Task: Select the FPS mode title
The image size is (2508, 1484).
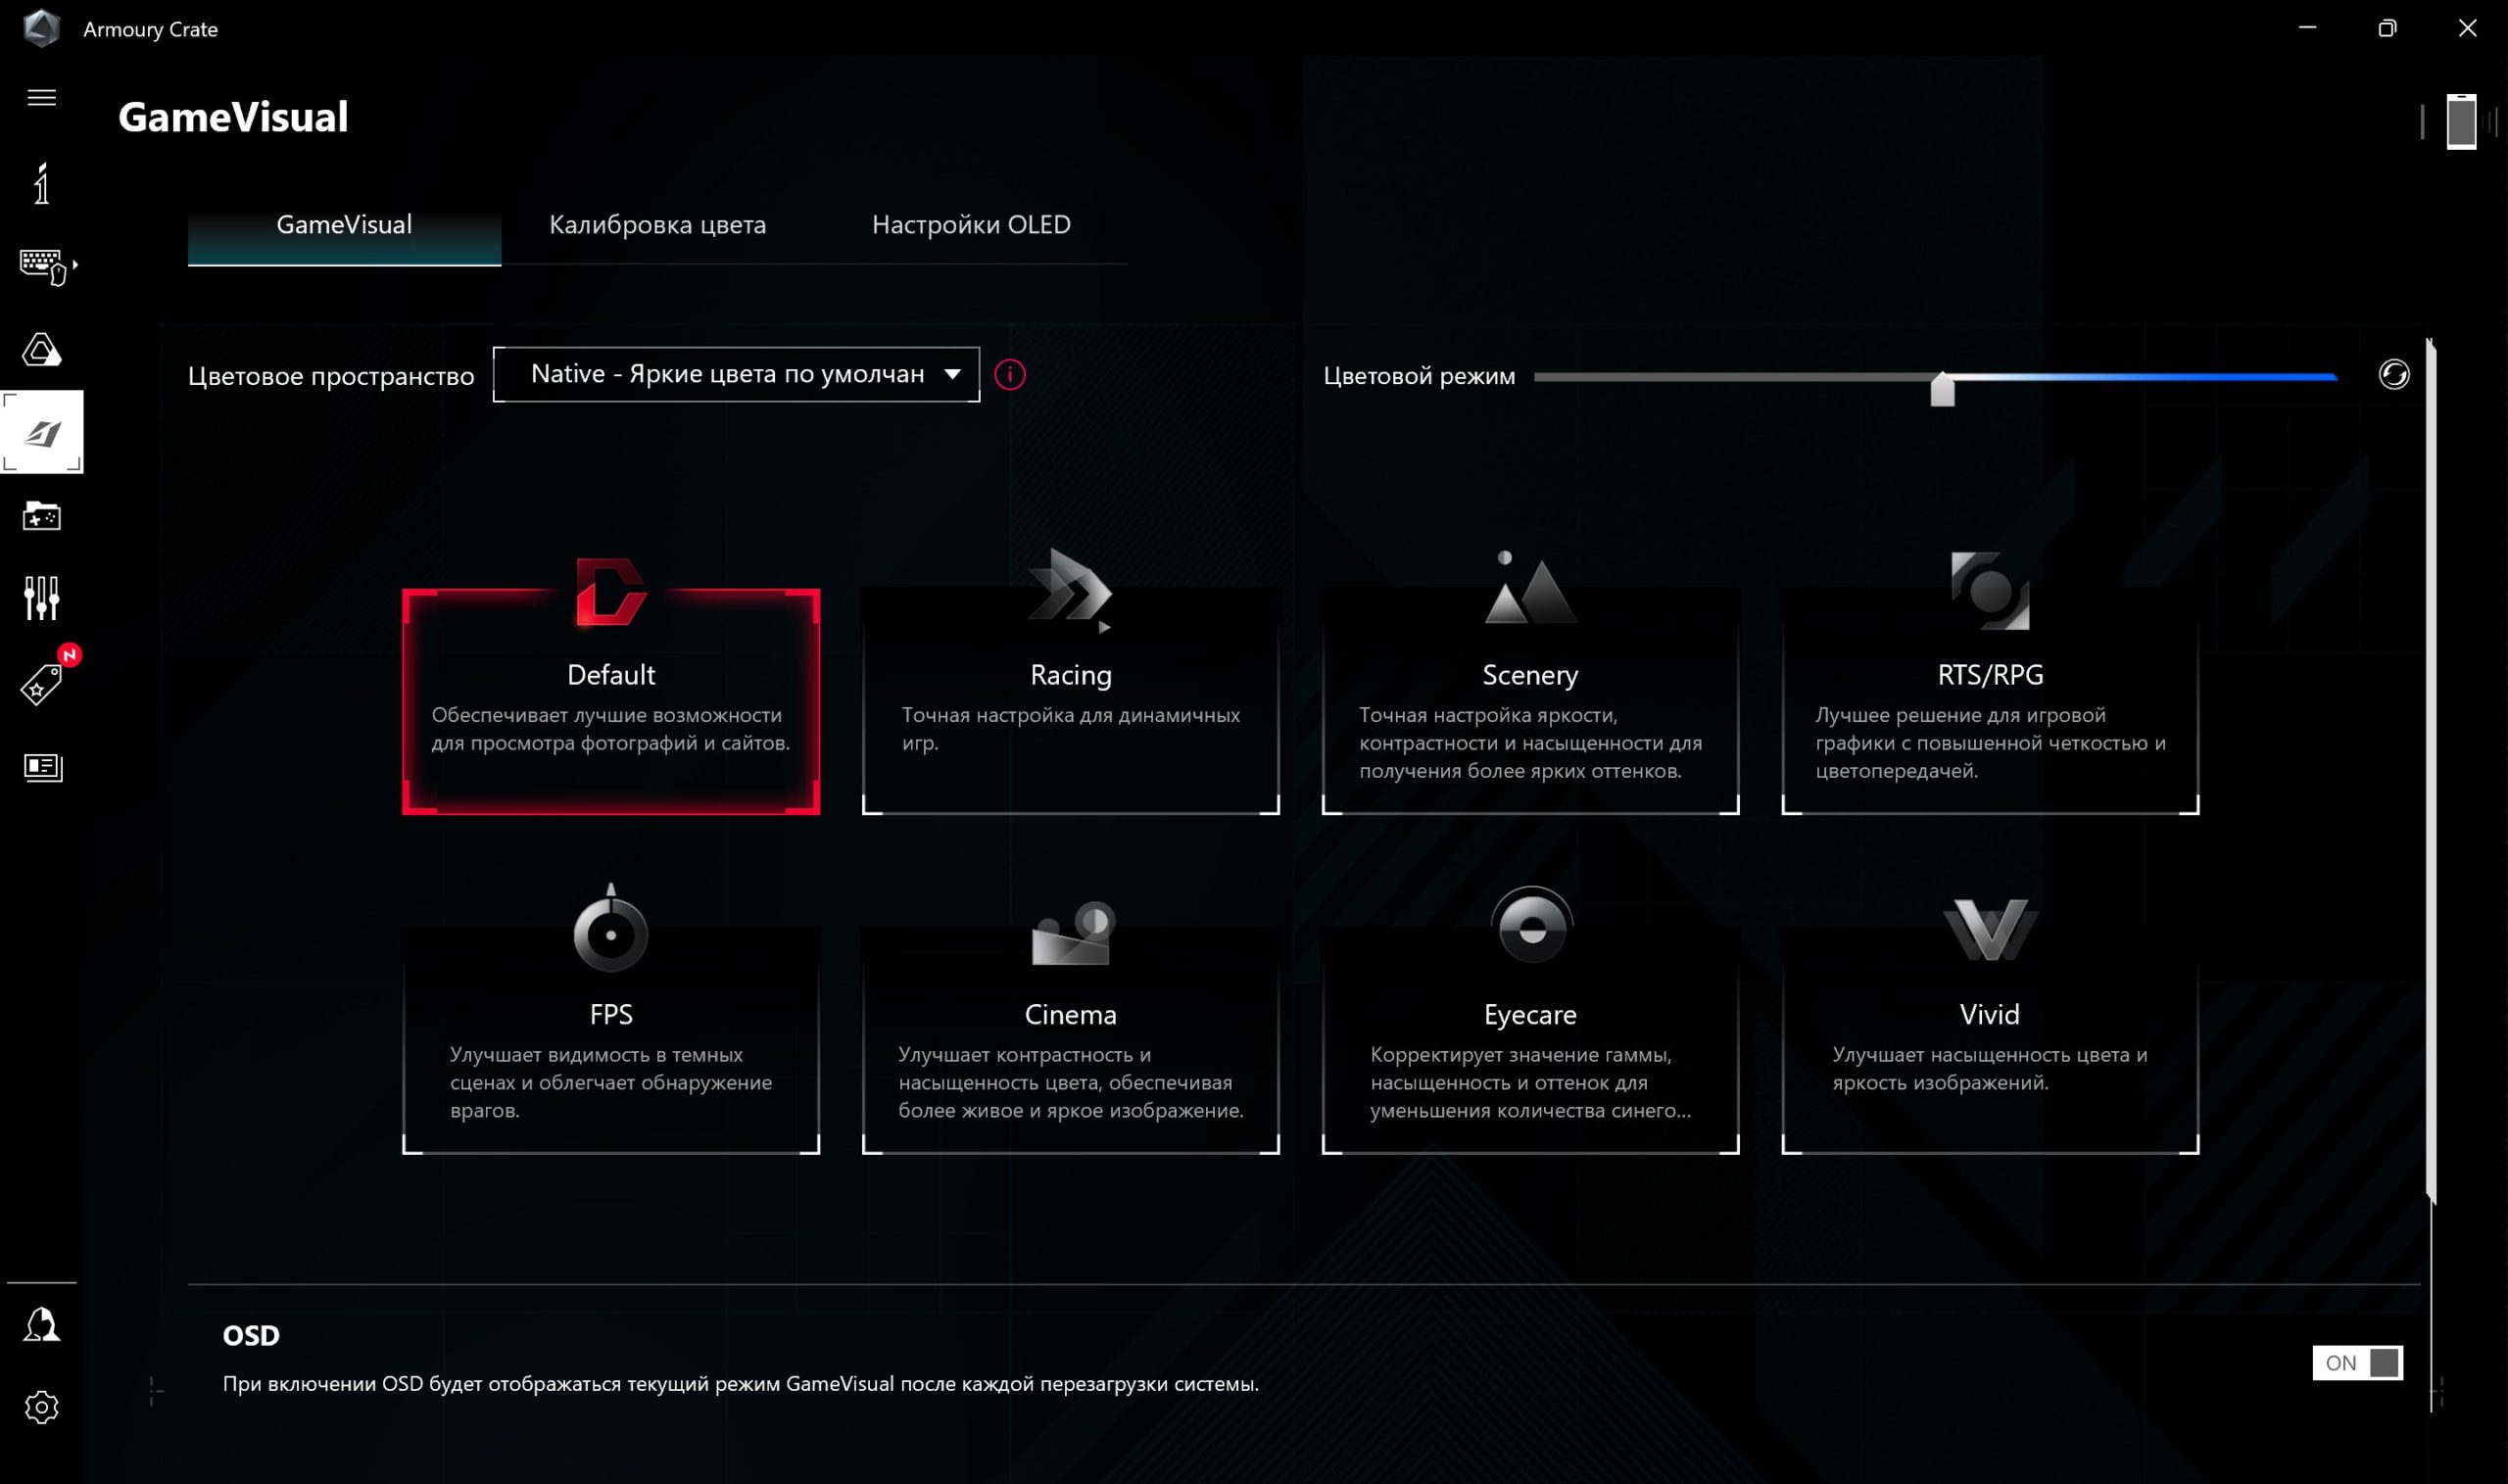Action: [x=611, y=1014]
